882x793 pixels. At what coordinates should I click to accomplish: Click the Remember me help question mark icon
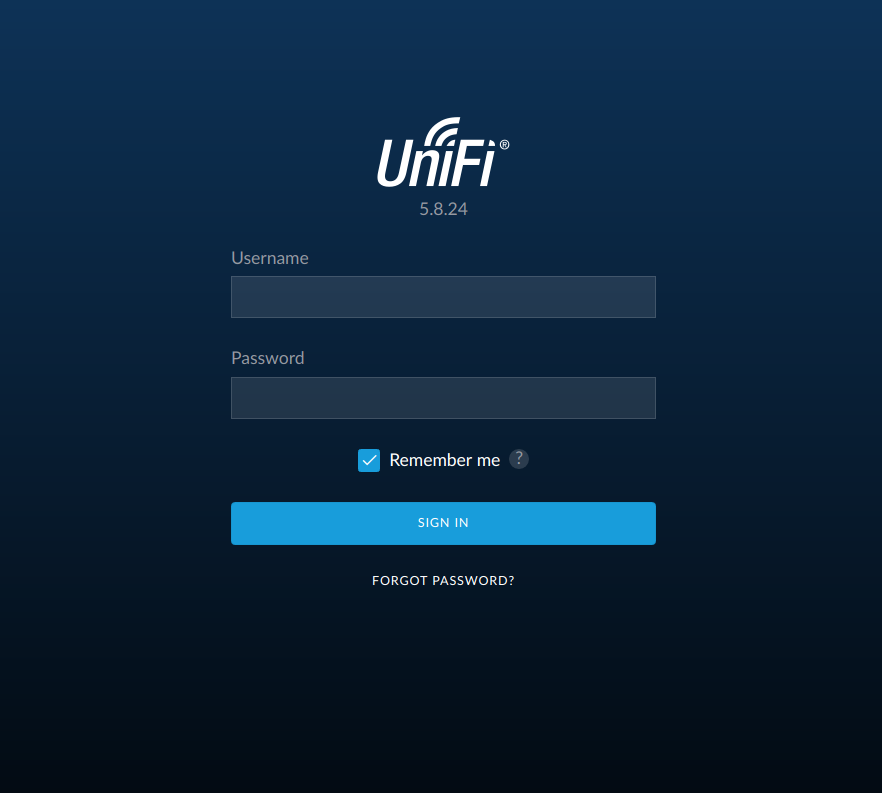519,459
